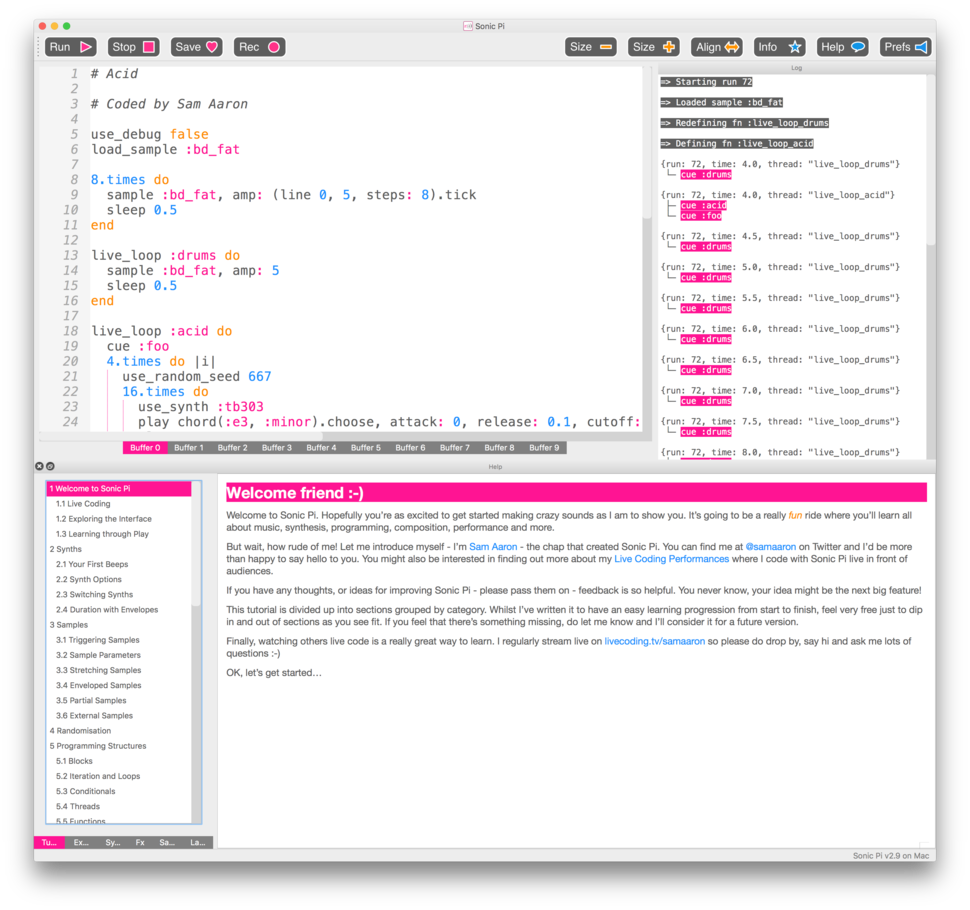
Task: Click the round icon beside help close
Action: pos(51,466)
